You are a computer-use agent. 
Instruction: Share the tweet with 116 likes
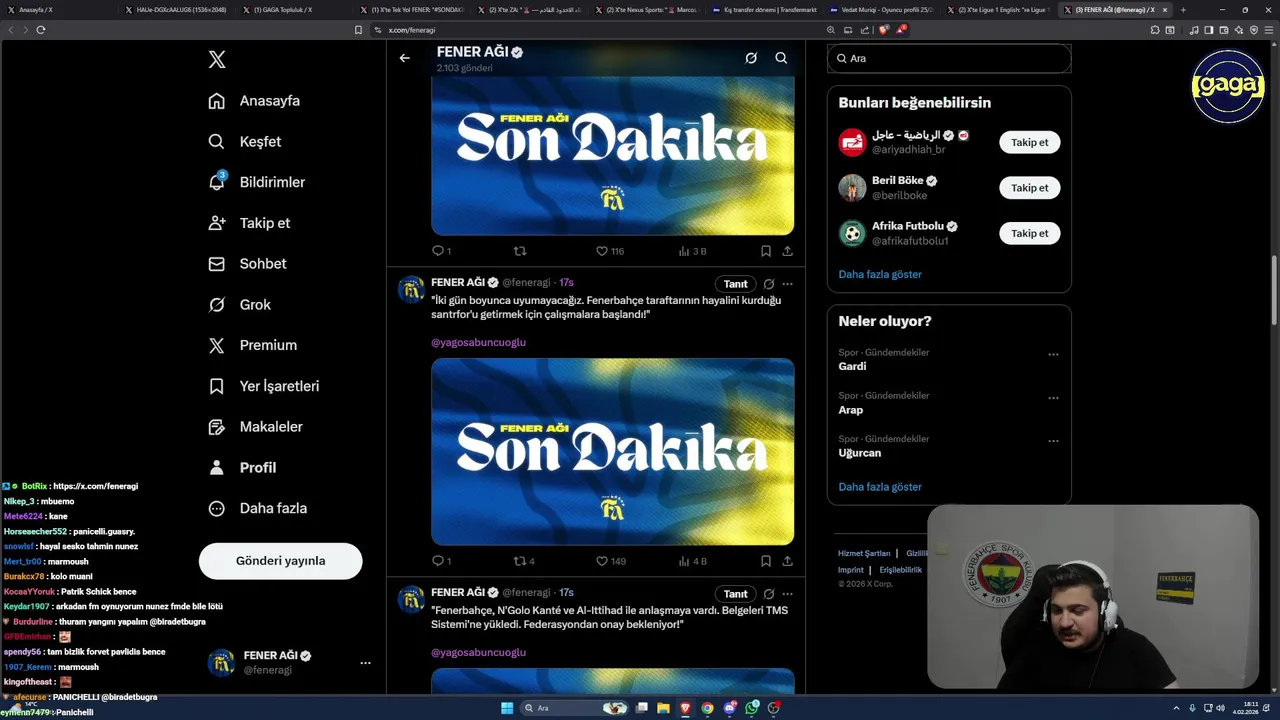788,251
